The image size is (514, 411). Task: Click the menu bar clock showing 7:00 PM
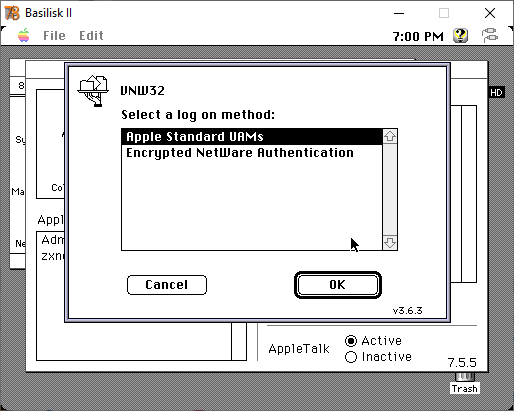[418, 36]
